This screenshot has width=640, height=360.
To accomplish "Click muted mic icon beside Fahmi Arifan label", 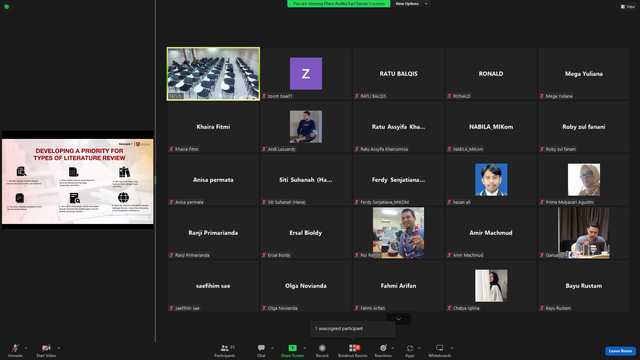I will point(357,308).
